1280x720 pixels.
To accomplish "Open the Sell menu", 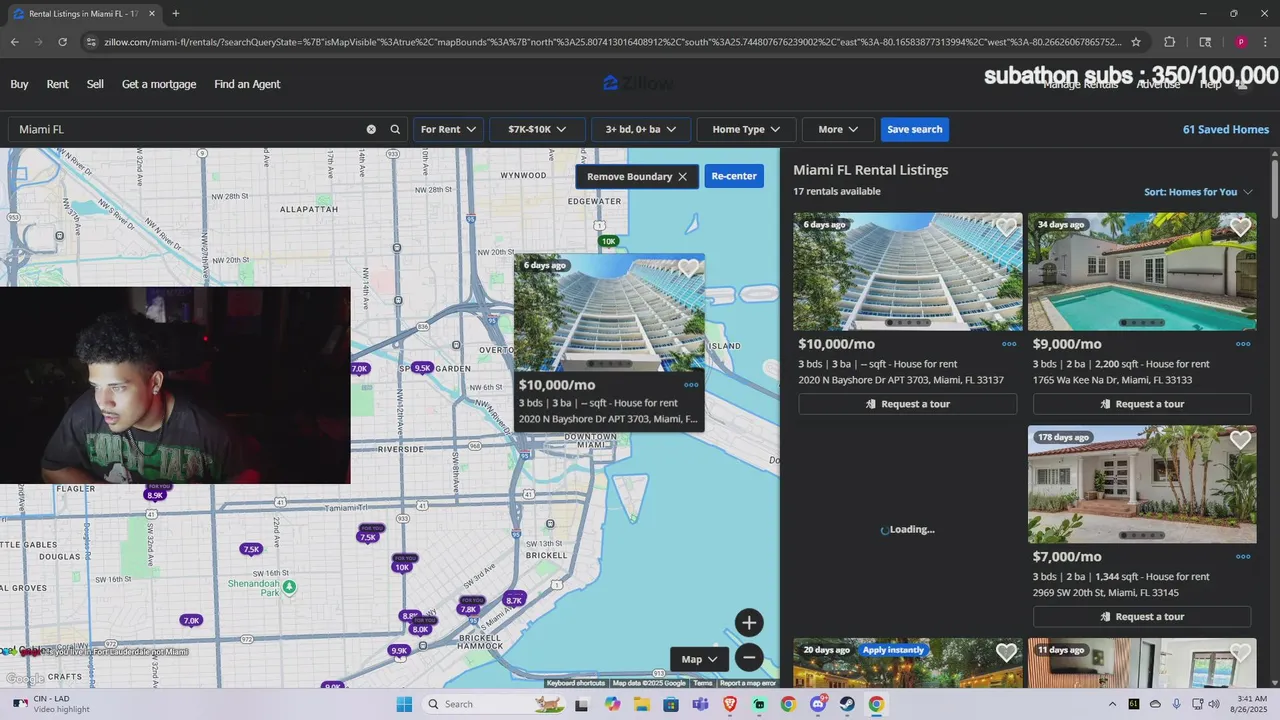I will click(x=95, y=84).
